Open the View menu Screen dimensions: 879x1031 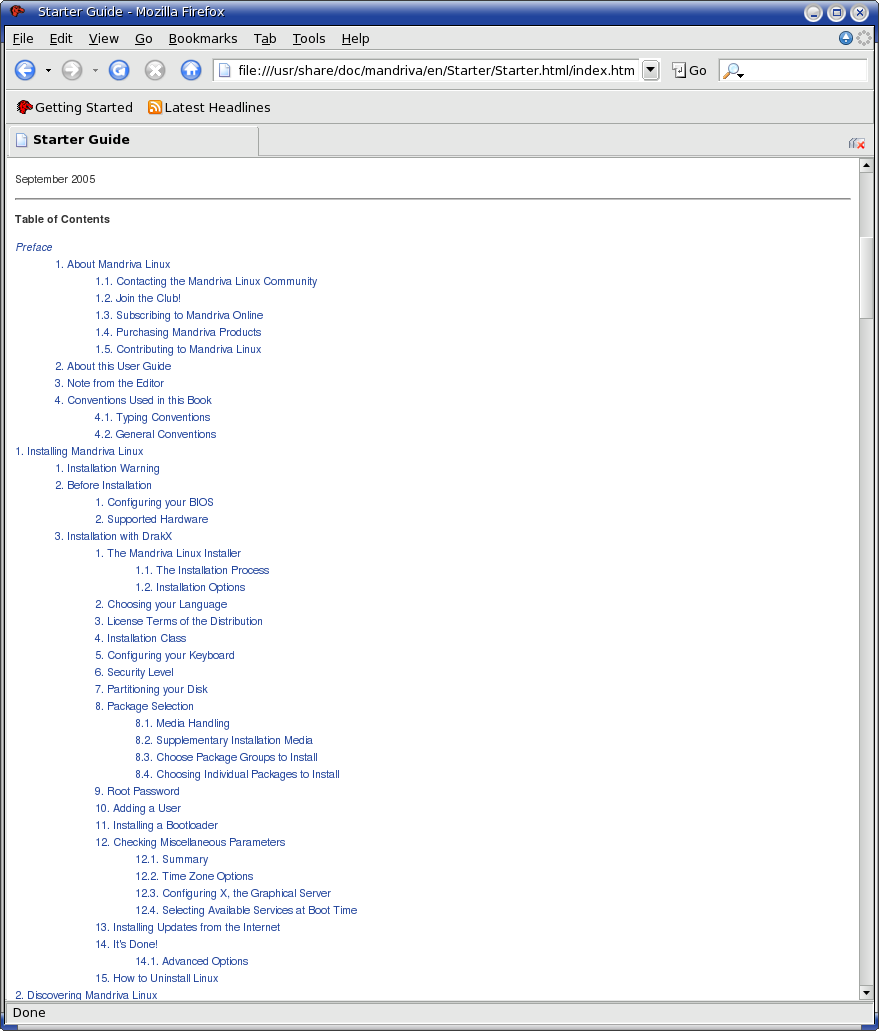pyautogui.click(x=104, y=39)
